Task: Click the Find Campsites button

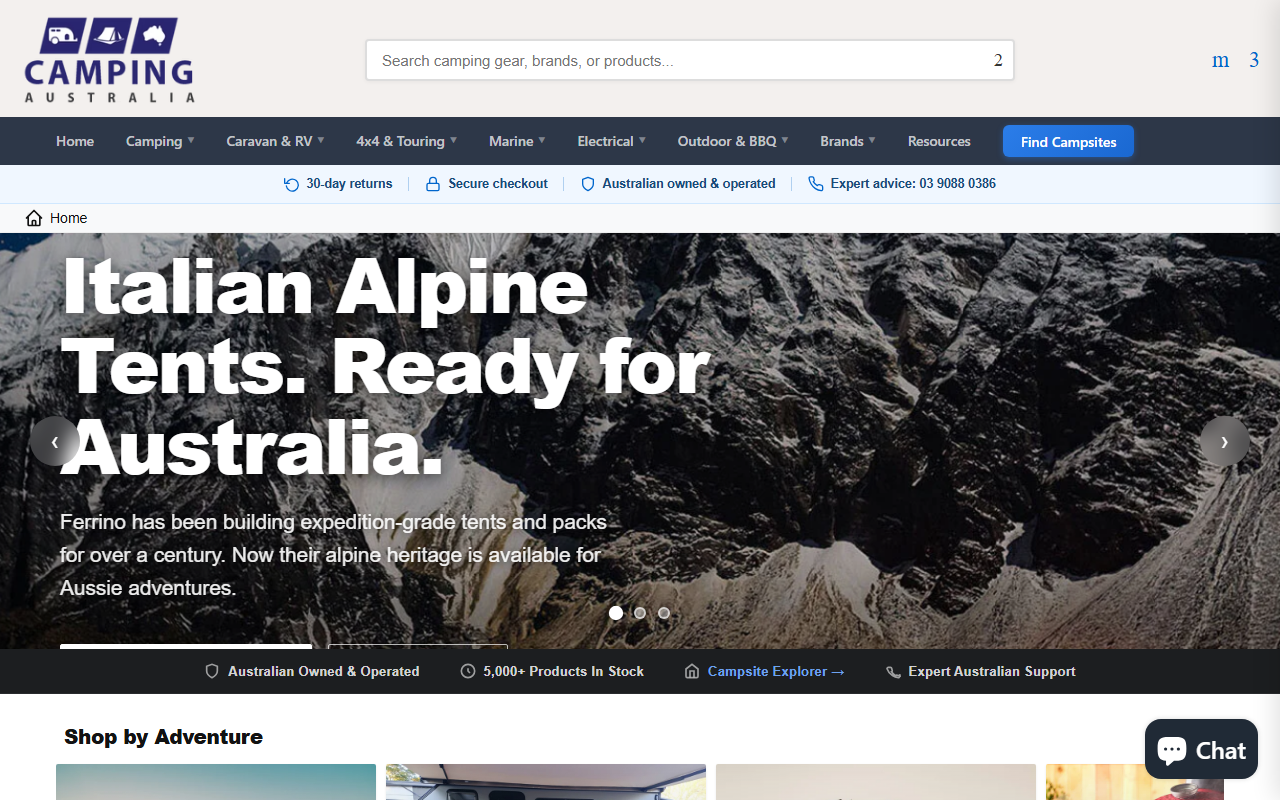Action: coord(1068,142)
